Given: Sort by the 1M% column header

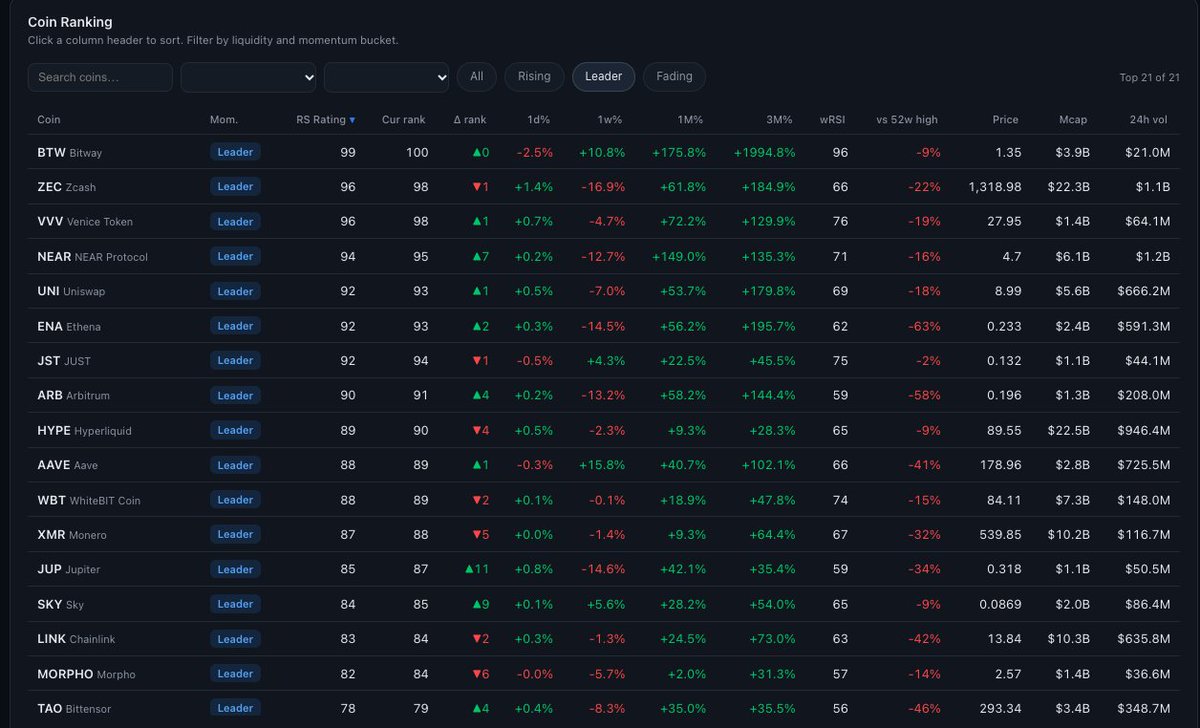Looking at the screenshot, I should click(690, 120).
